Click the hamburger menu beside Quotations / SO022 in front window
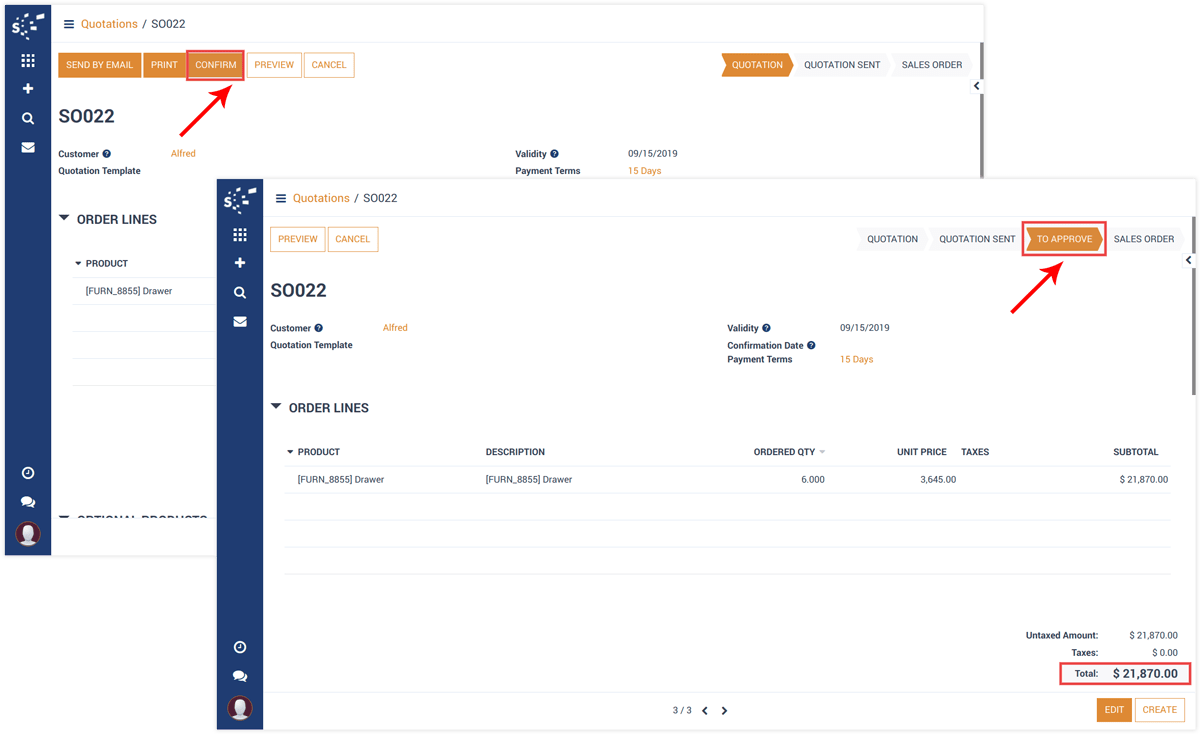 281,199
